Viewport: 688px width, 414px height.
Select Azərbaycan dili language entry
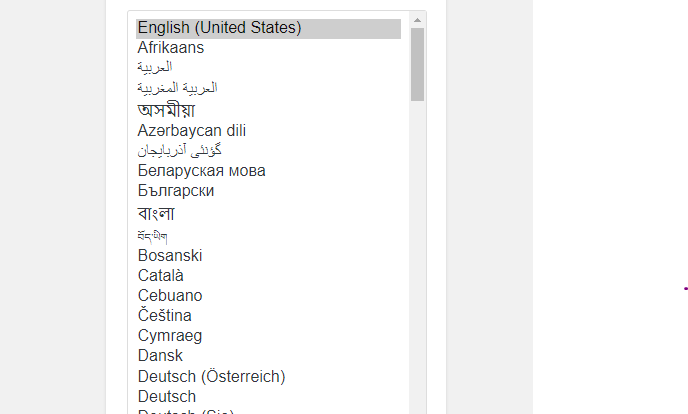click(x=268, y=131)
